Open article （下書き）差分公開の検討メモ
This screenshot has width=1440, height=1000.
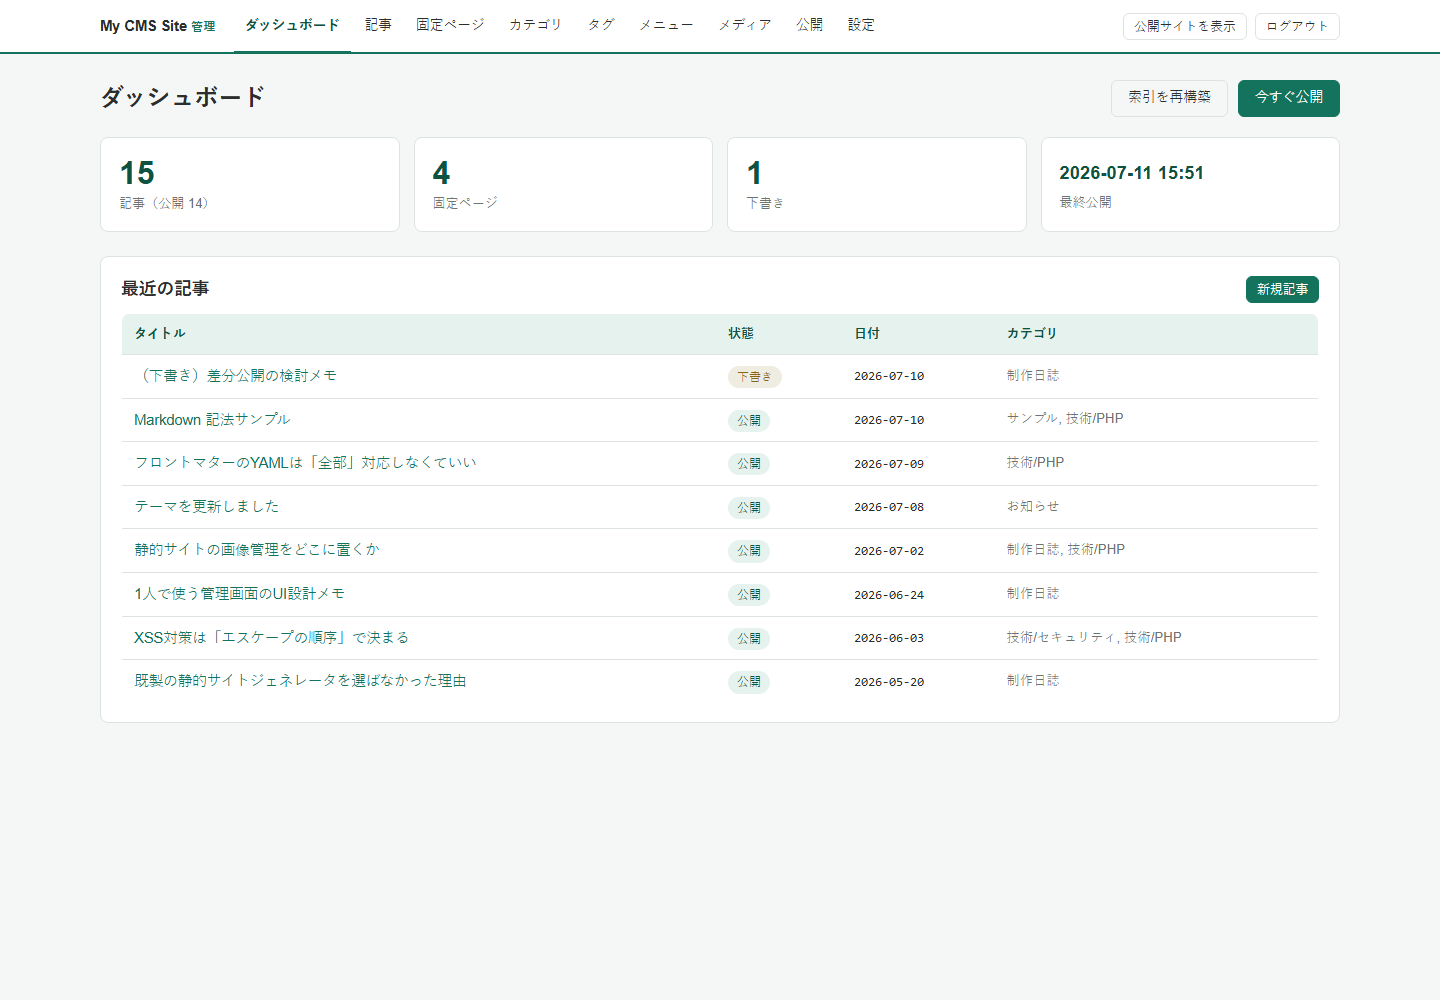235,376
